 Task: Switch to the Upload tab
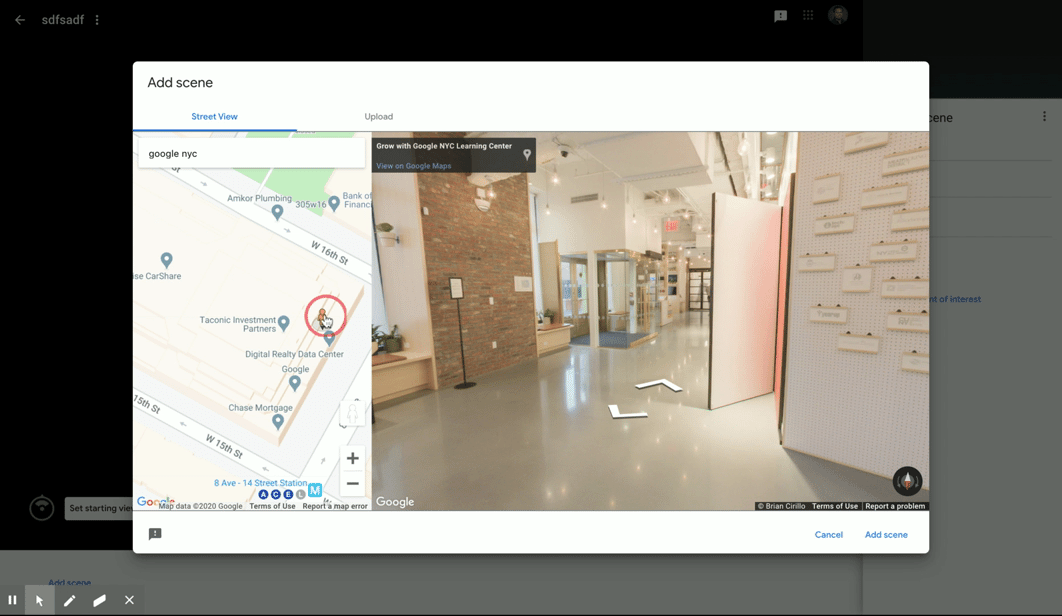(x=379, y=117)
